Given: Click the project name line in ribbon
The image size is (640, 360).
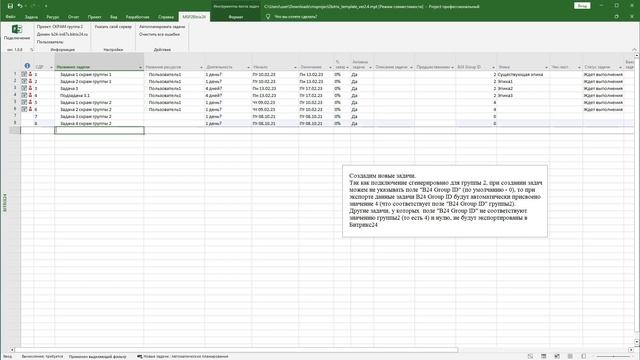Looking at the screenshot, I should (x=60, y=27).
